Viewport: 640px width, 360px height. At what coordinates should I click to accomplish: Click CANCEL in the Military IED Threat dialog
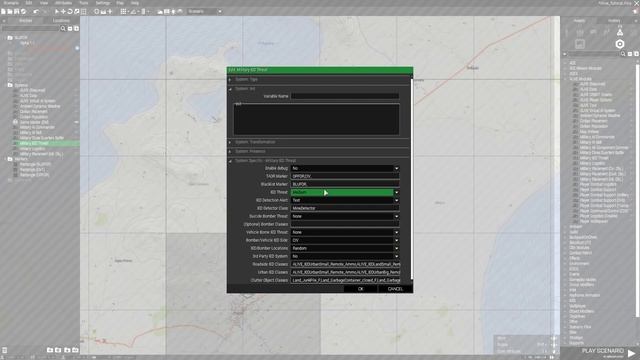coord(395,289)
